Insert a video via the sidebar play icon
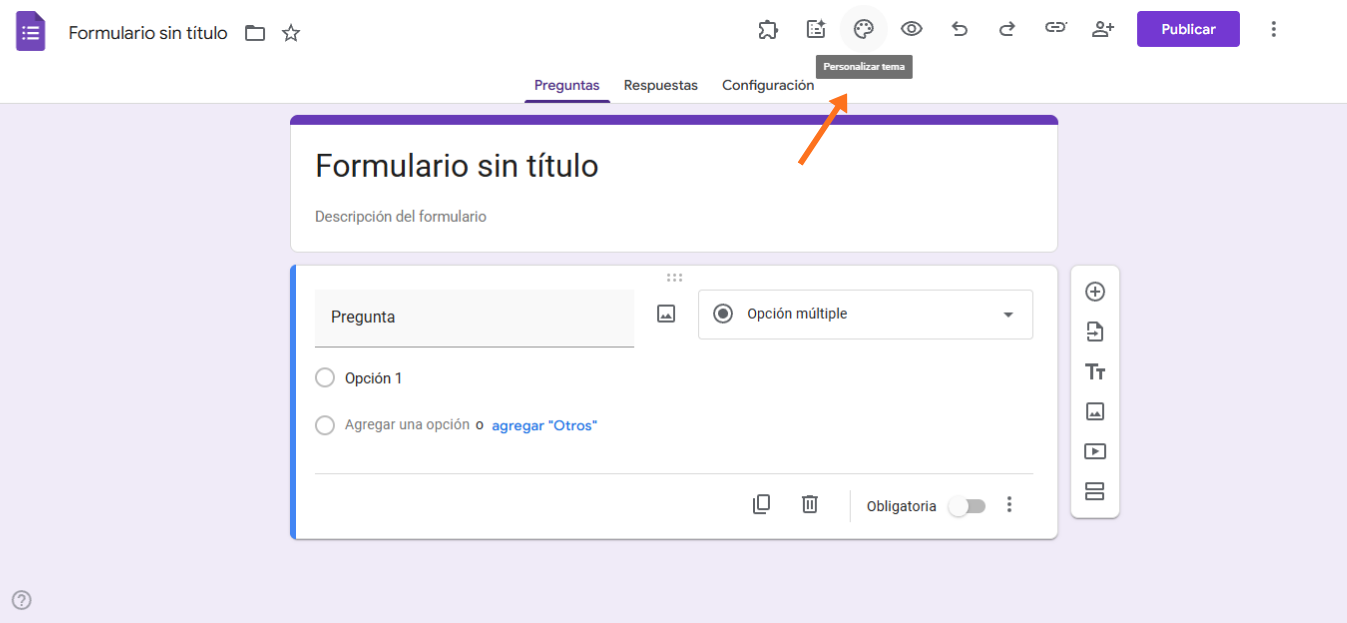 [1095, 451]
